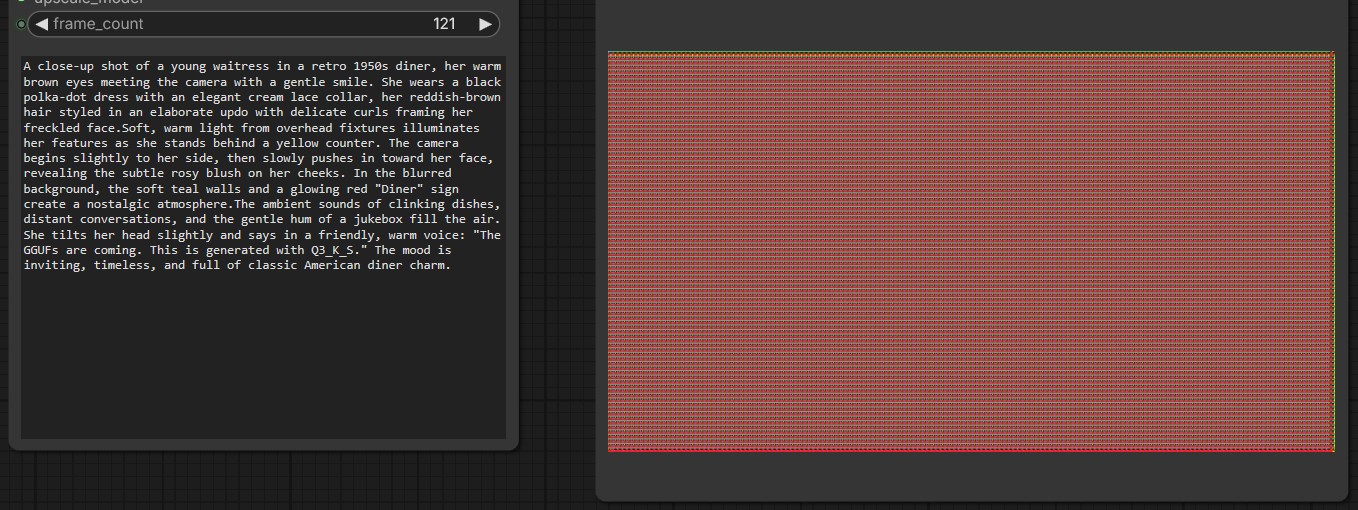The height and width of the screenshot is (510, 1358).
Task: Click empty canvas between the two nodes
Action: pos(556,250)
